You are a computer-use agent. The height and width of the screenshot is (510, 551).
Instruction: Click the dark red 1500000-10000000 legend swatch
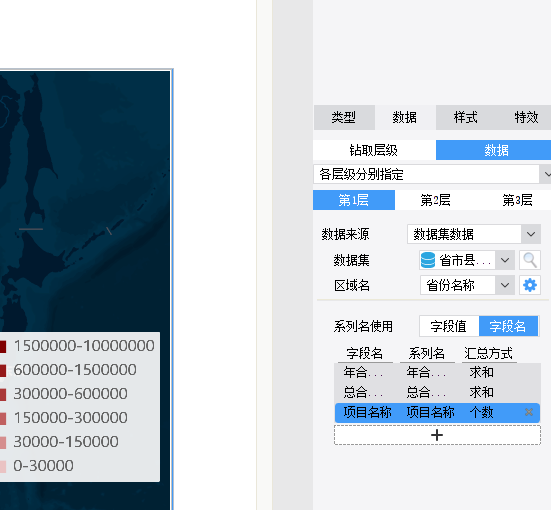(x=3, y=346)
